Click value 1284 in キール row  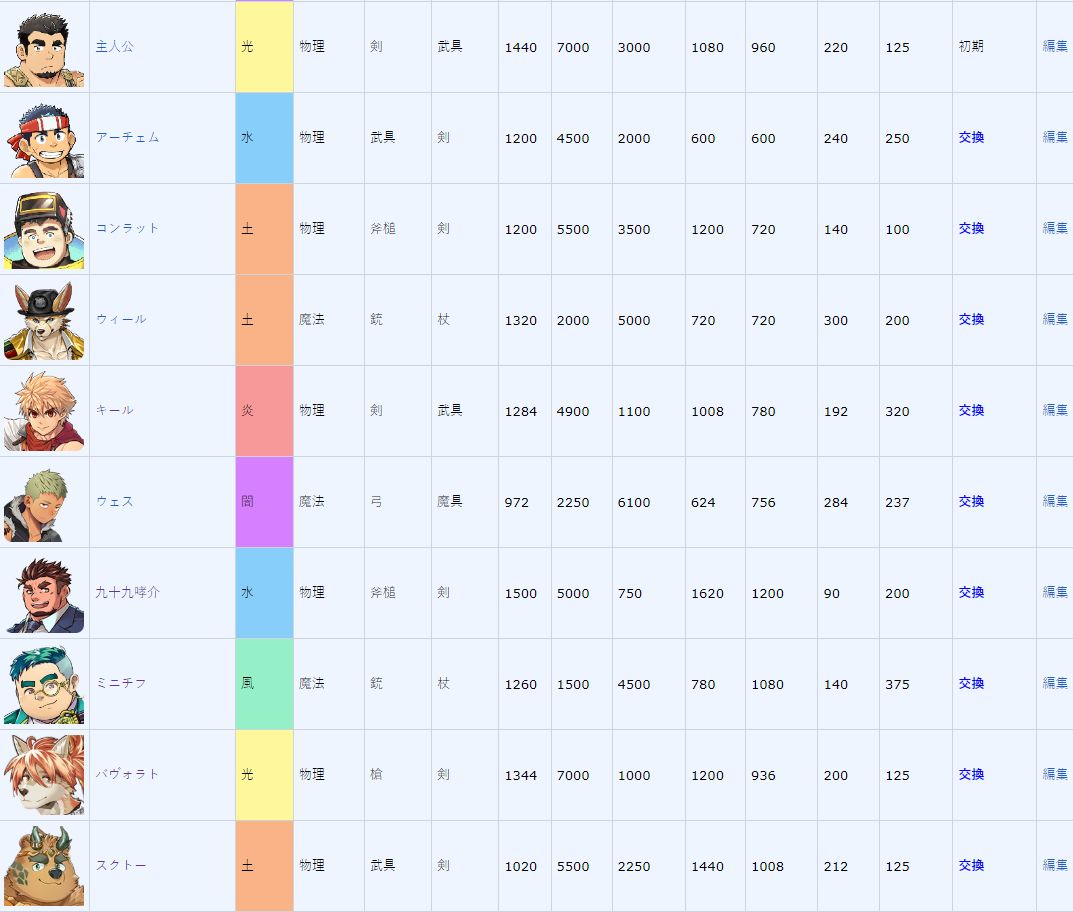(x=521, y=412)
